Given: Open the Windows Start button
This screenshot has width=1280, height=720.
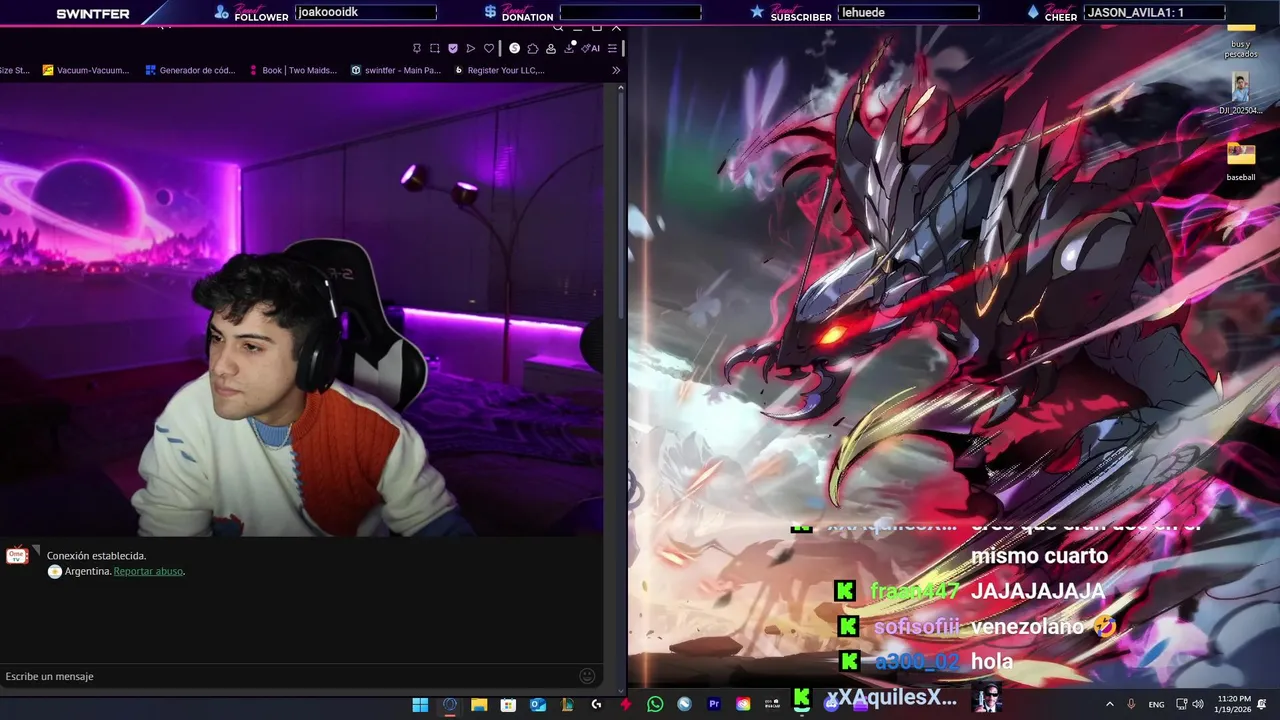Looking at the screenshot, I should 420,704.
